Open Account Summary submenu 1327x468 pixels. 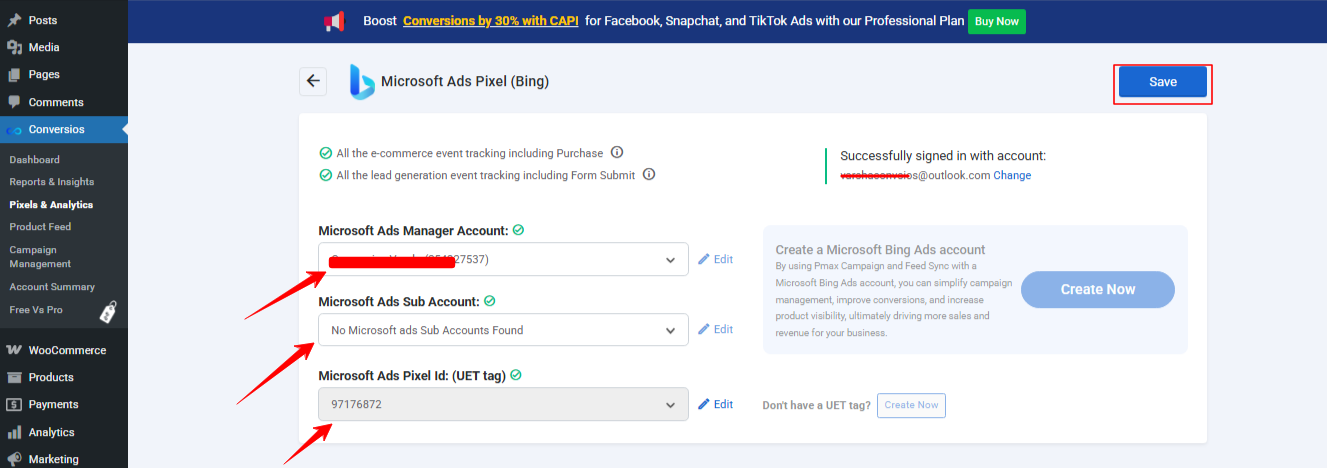pos(50,287)
